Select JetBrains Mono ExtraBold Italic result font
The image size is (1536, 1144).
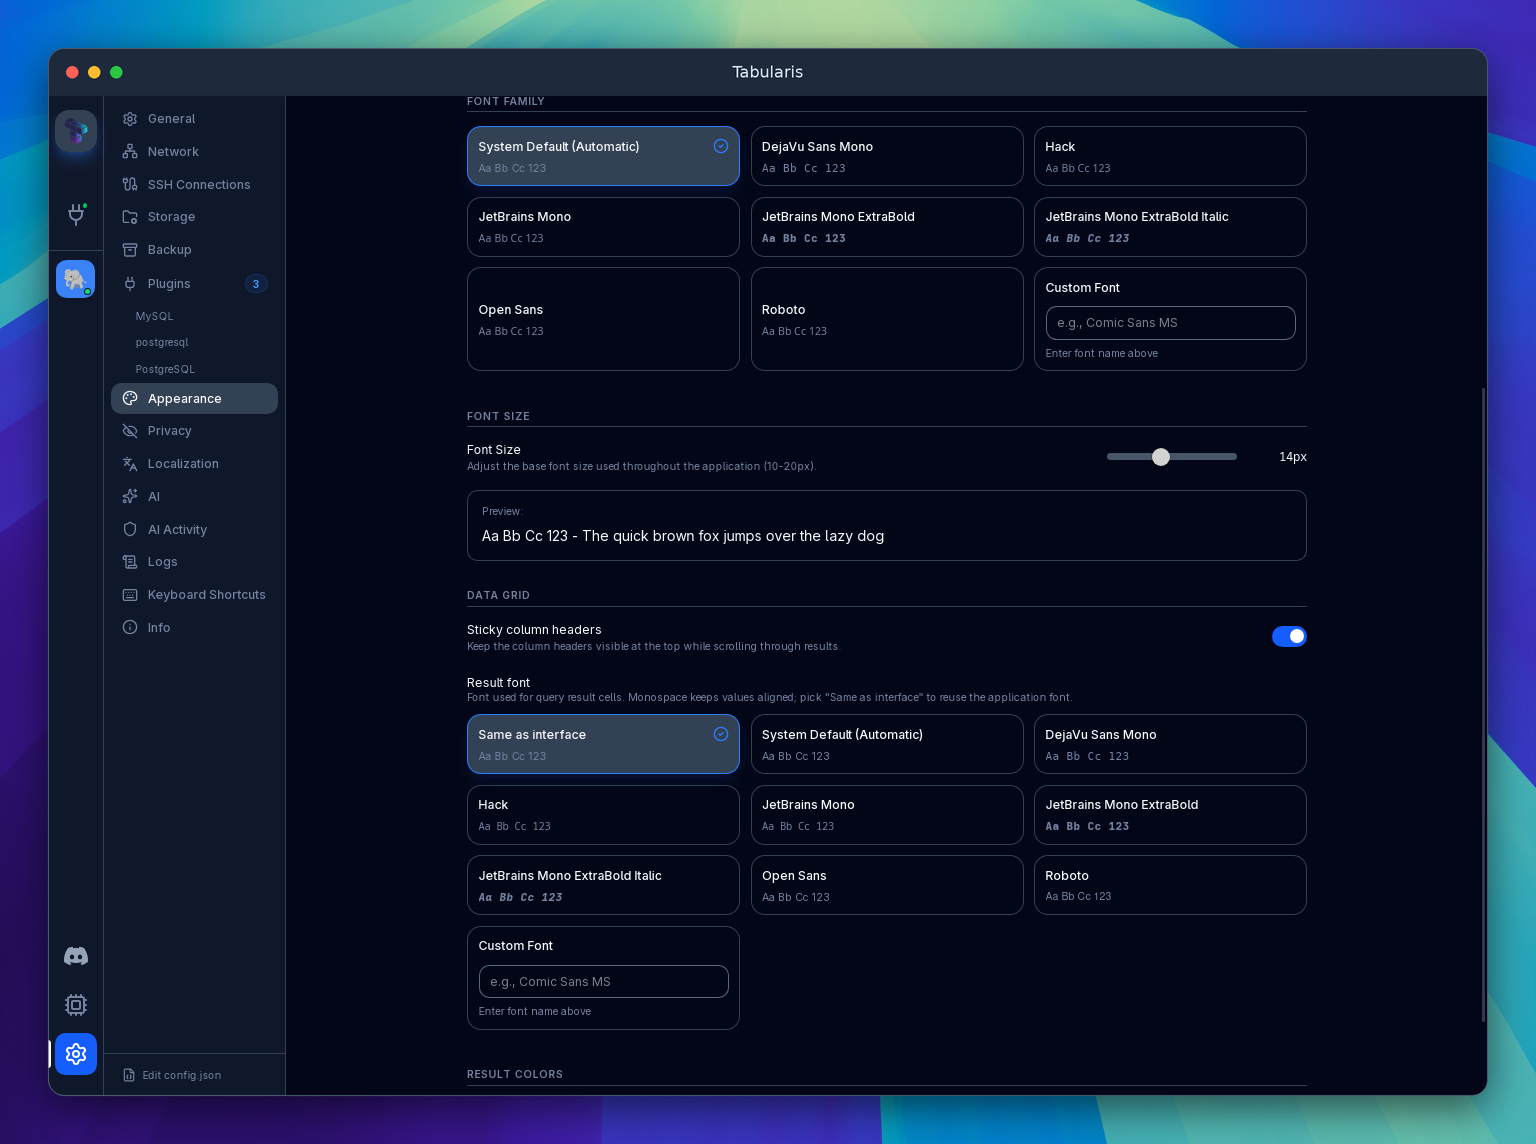click(x=603, y=885)
